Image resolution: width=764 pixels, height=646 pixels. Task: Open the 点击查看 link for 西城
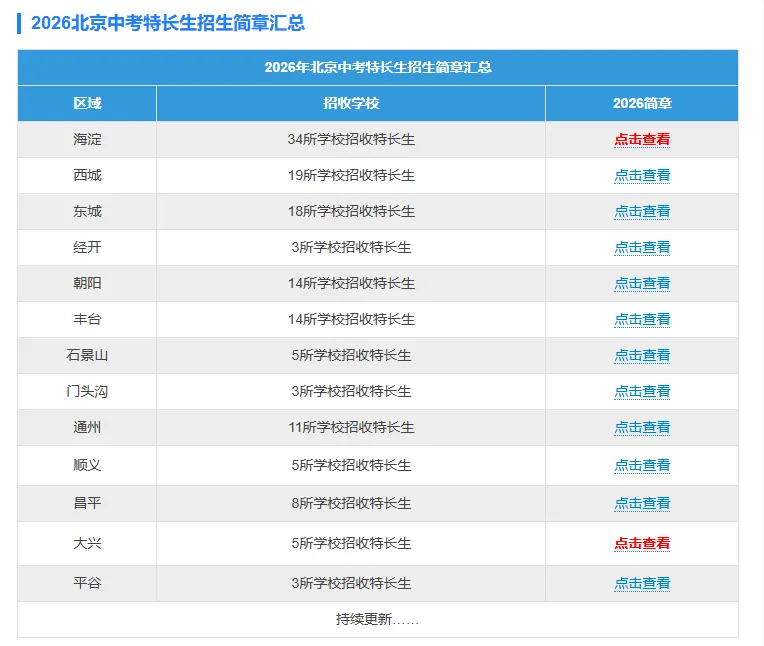click(642, 175)
